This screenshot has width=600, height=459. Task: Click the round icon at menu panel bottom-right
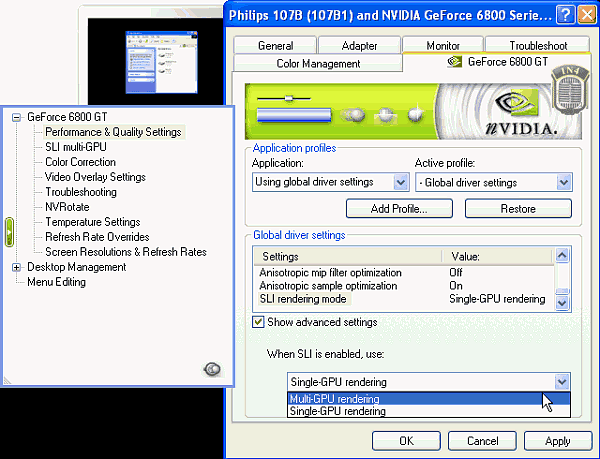point(212,369)
